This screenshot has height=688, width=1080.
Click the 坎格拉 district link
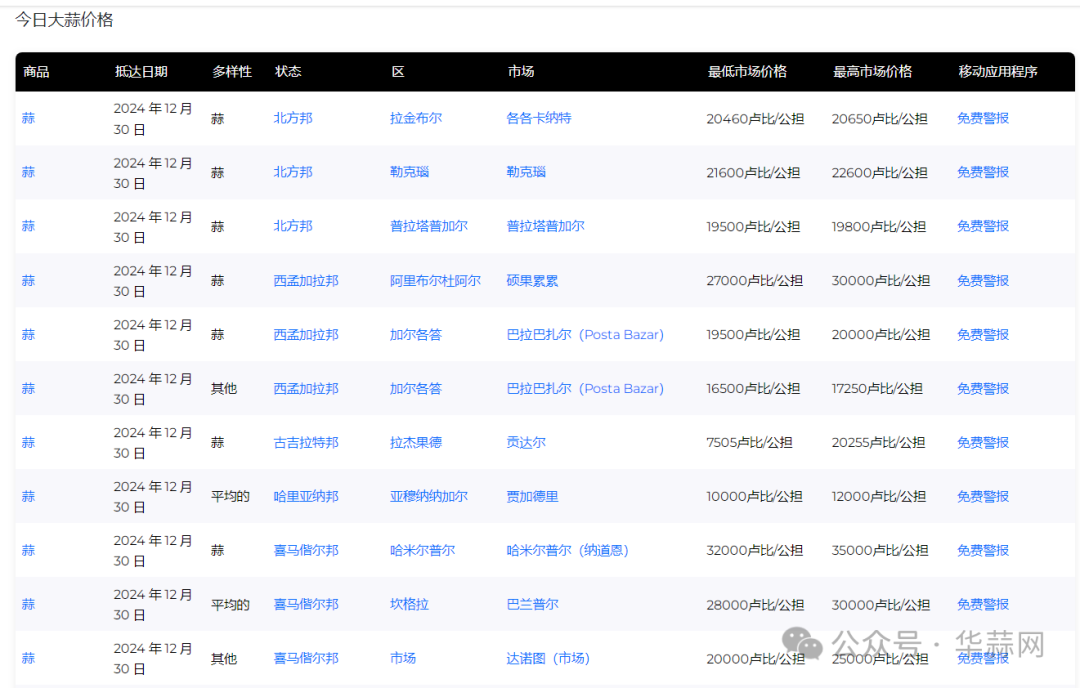click(409, 604)
